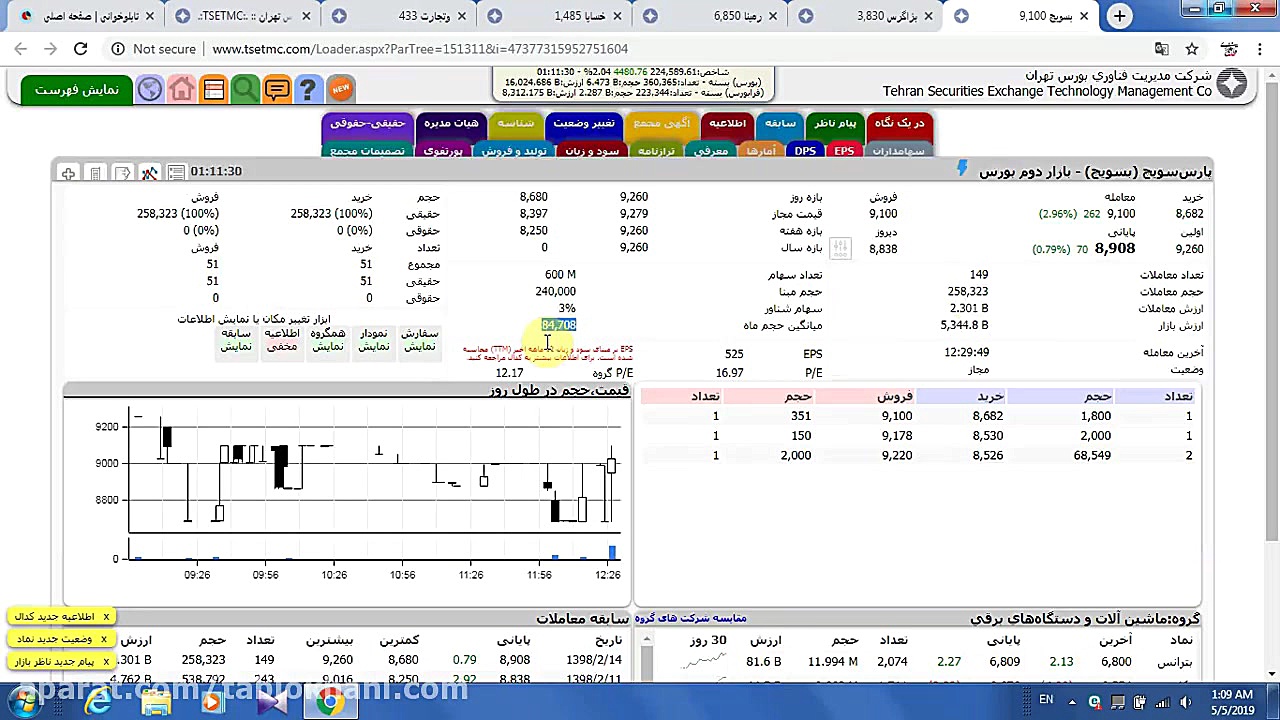Viewport: 1280px width, 720px height.
Task: Click the green نمایش فهرست button
Action: [76, 90]
